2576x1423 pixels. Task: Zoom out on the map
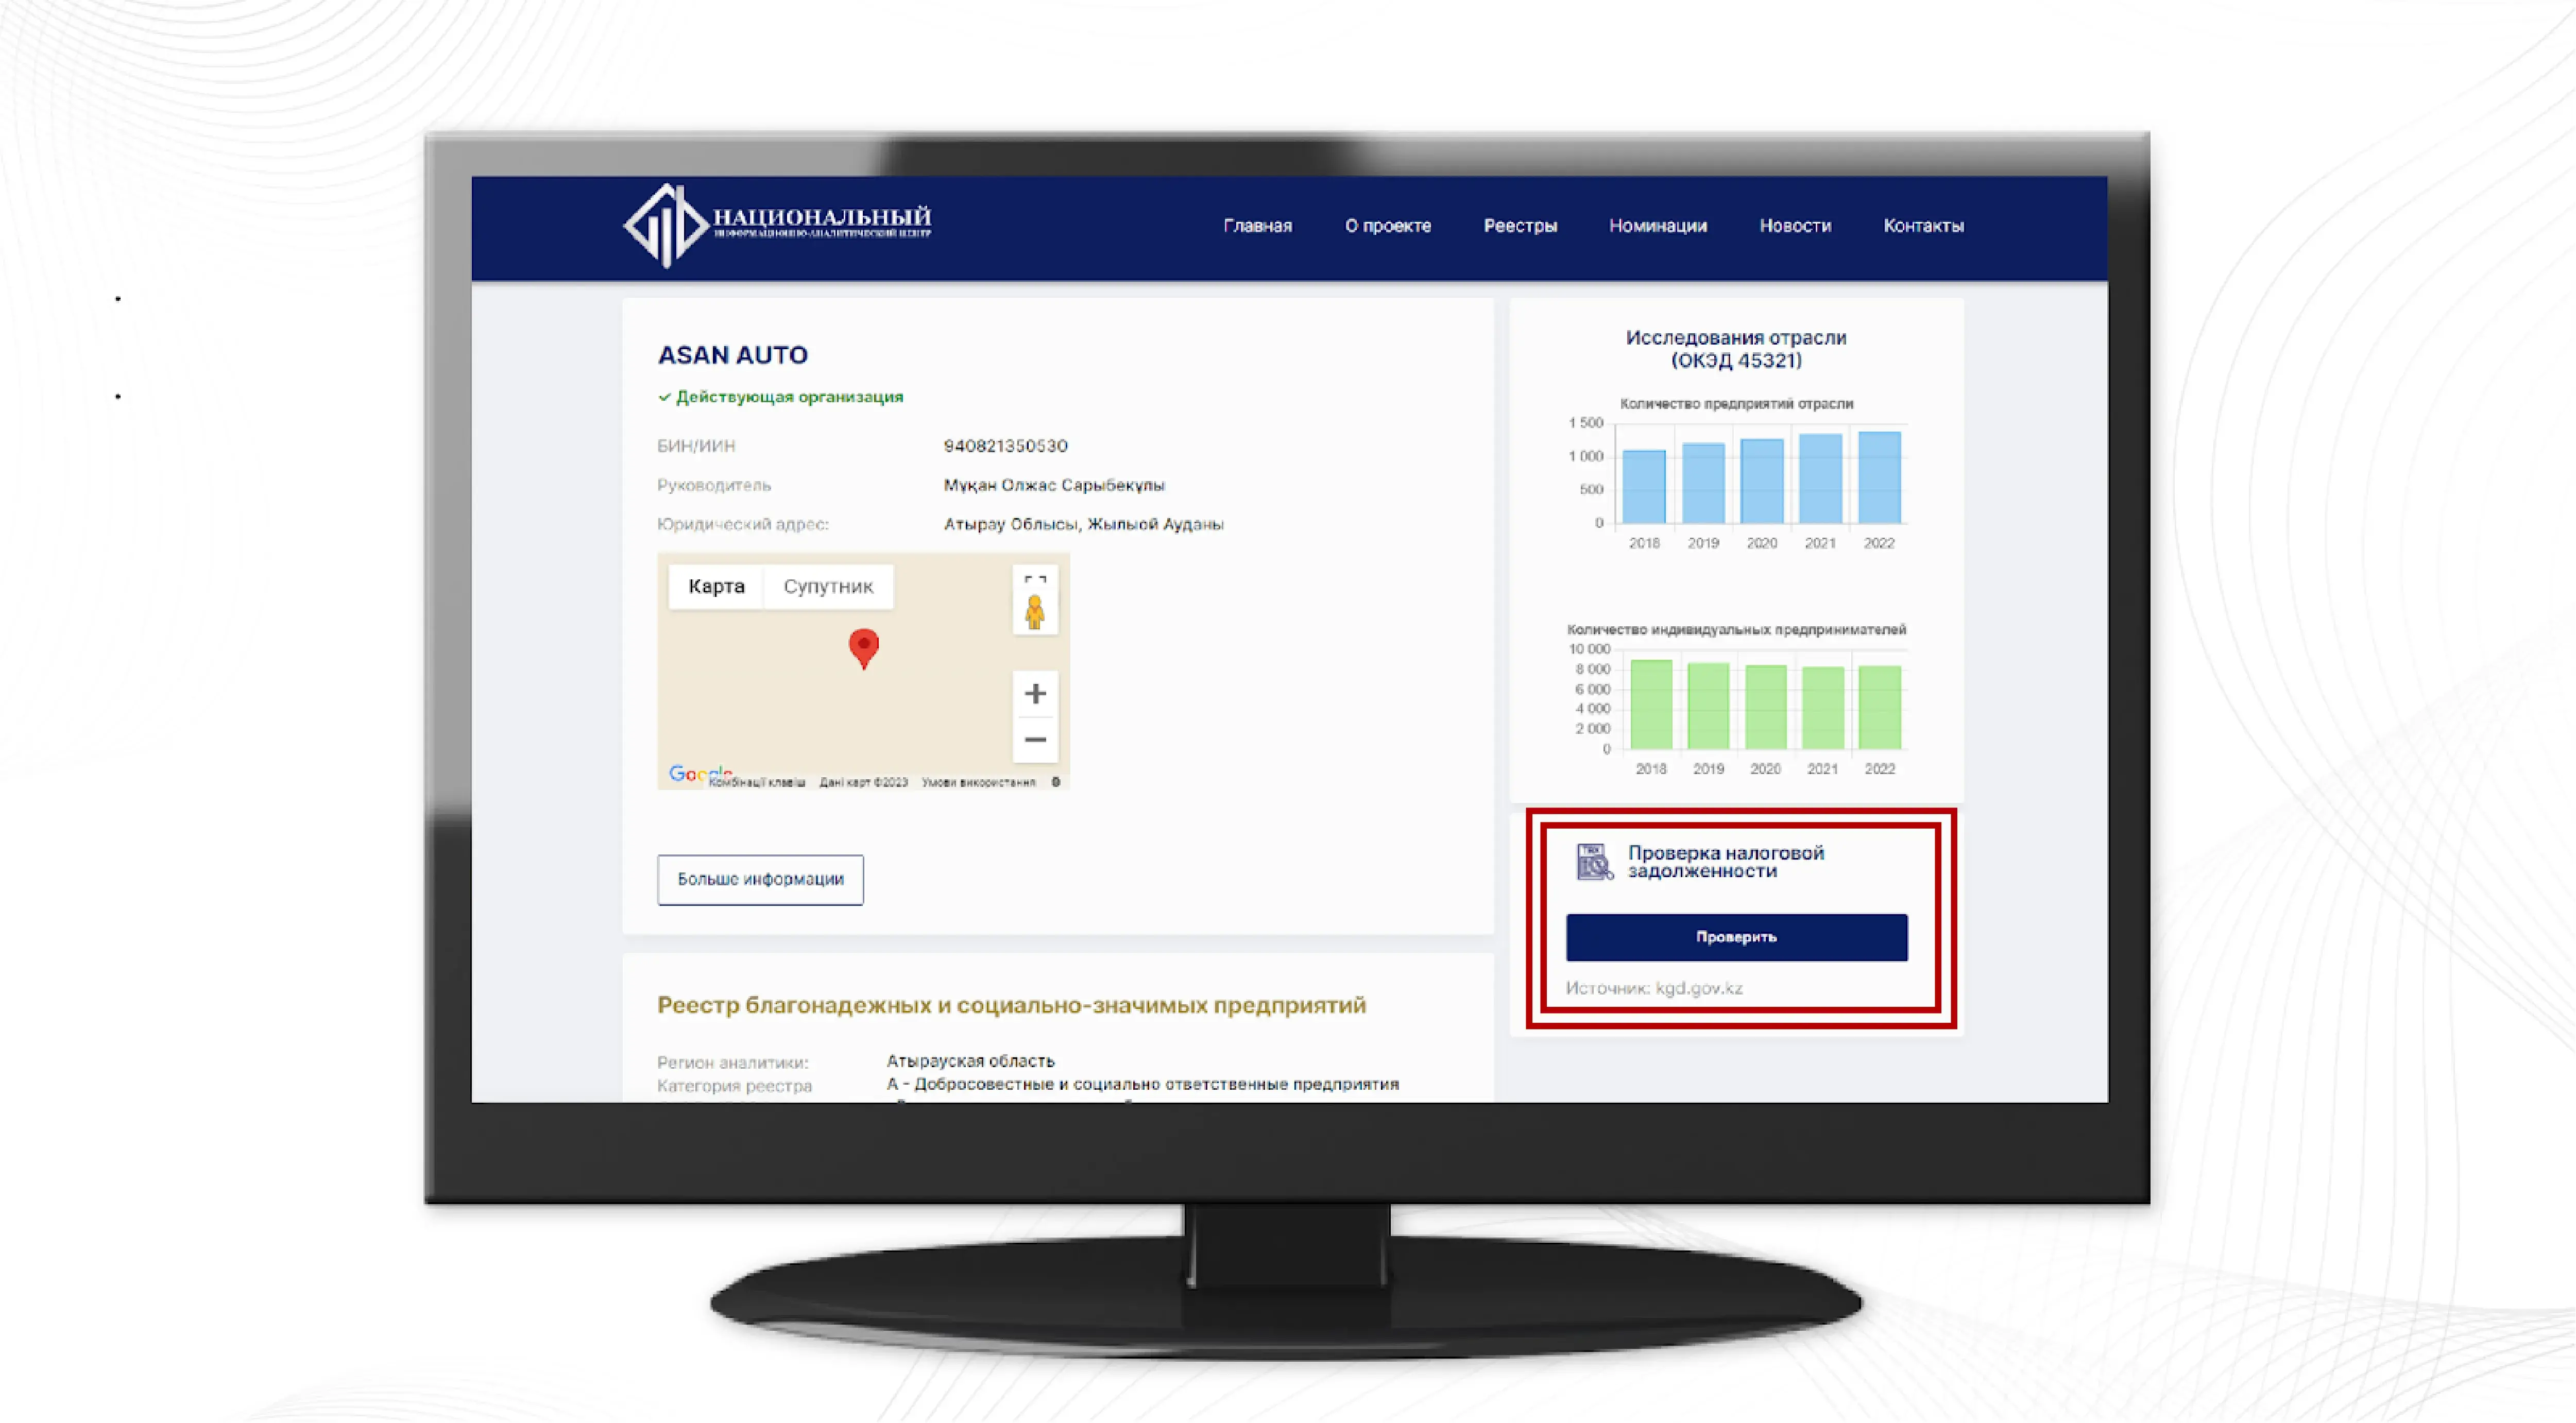pyautogui.click(x=1035, y=740)
